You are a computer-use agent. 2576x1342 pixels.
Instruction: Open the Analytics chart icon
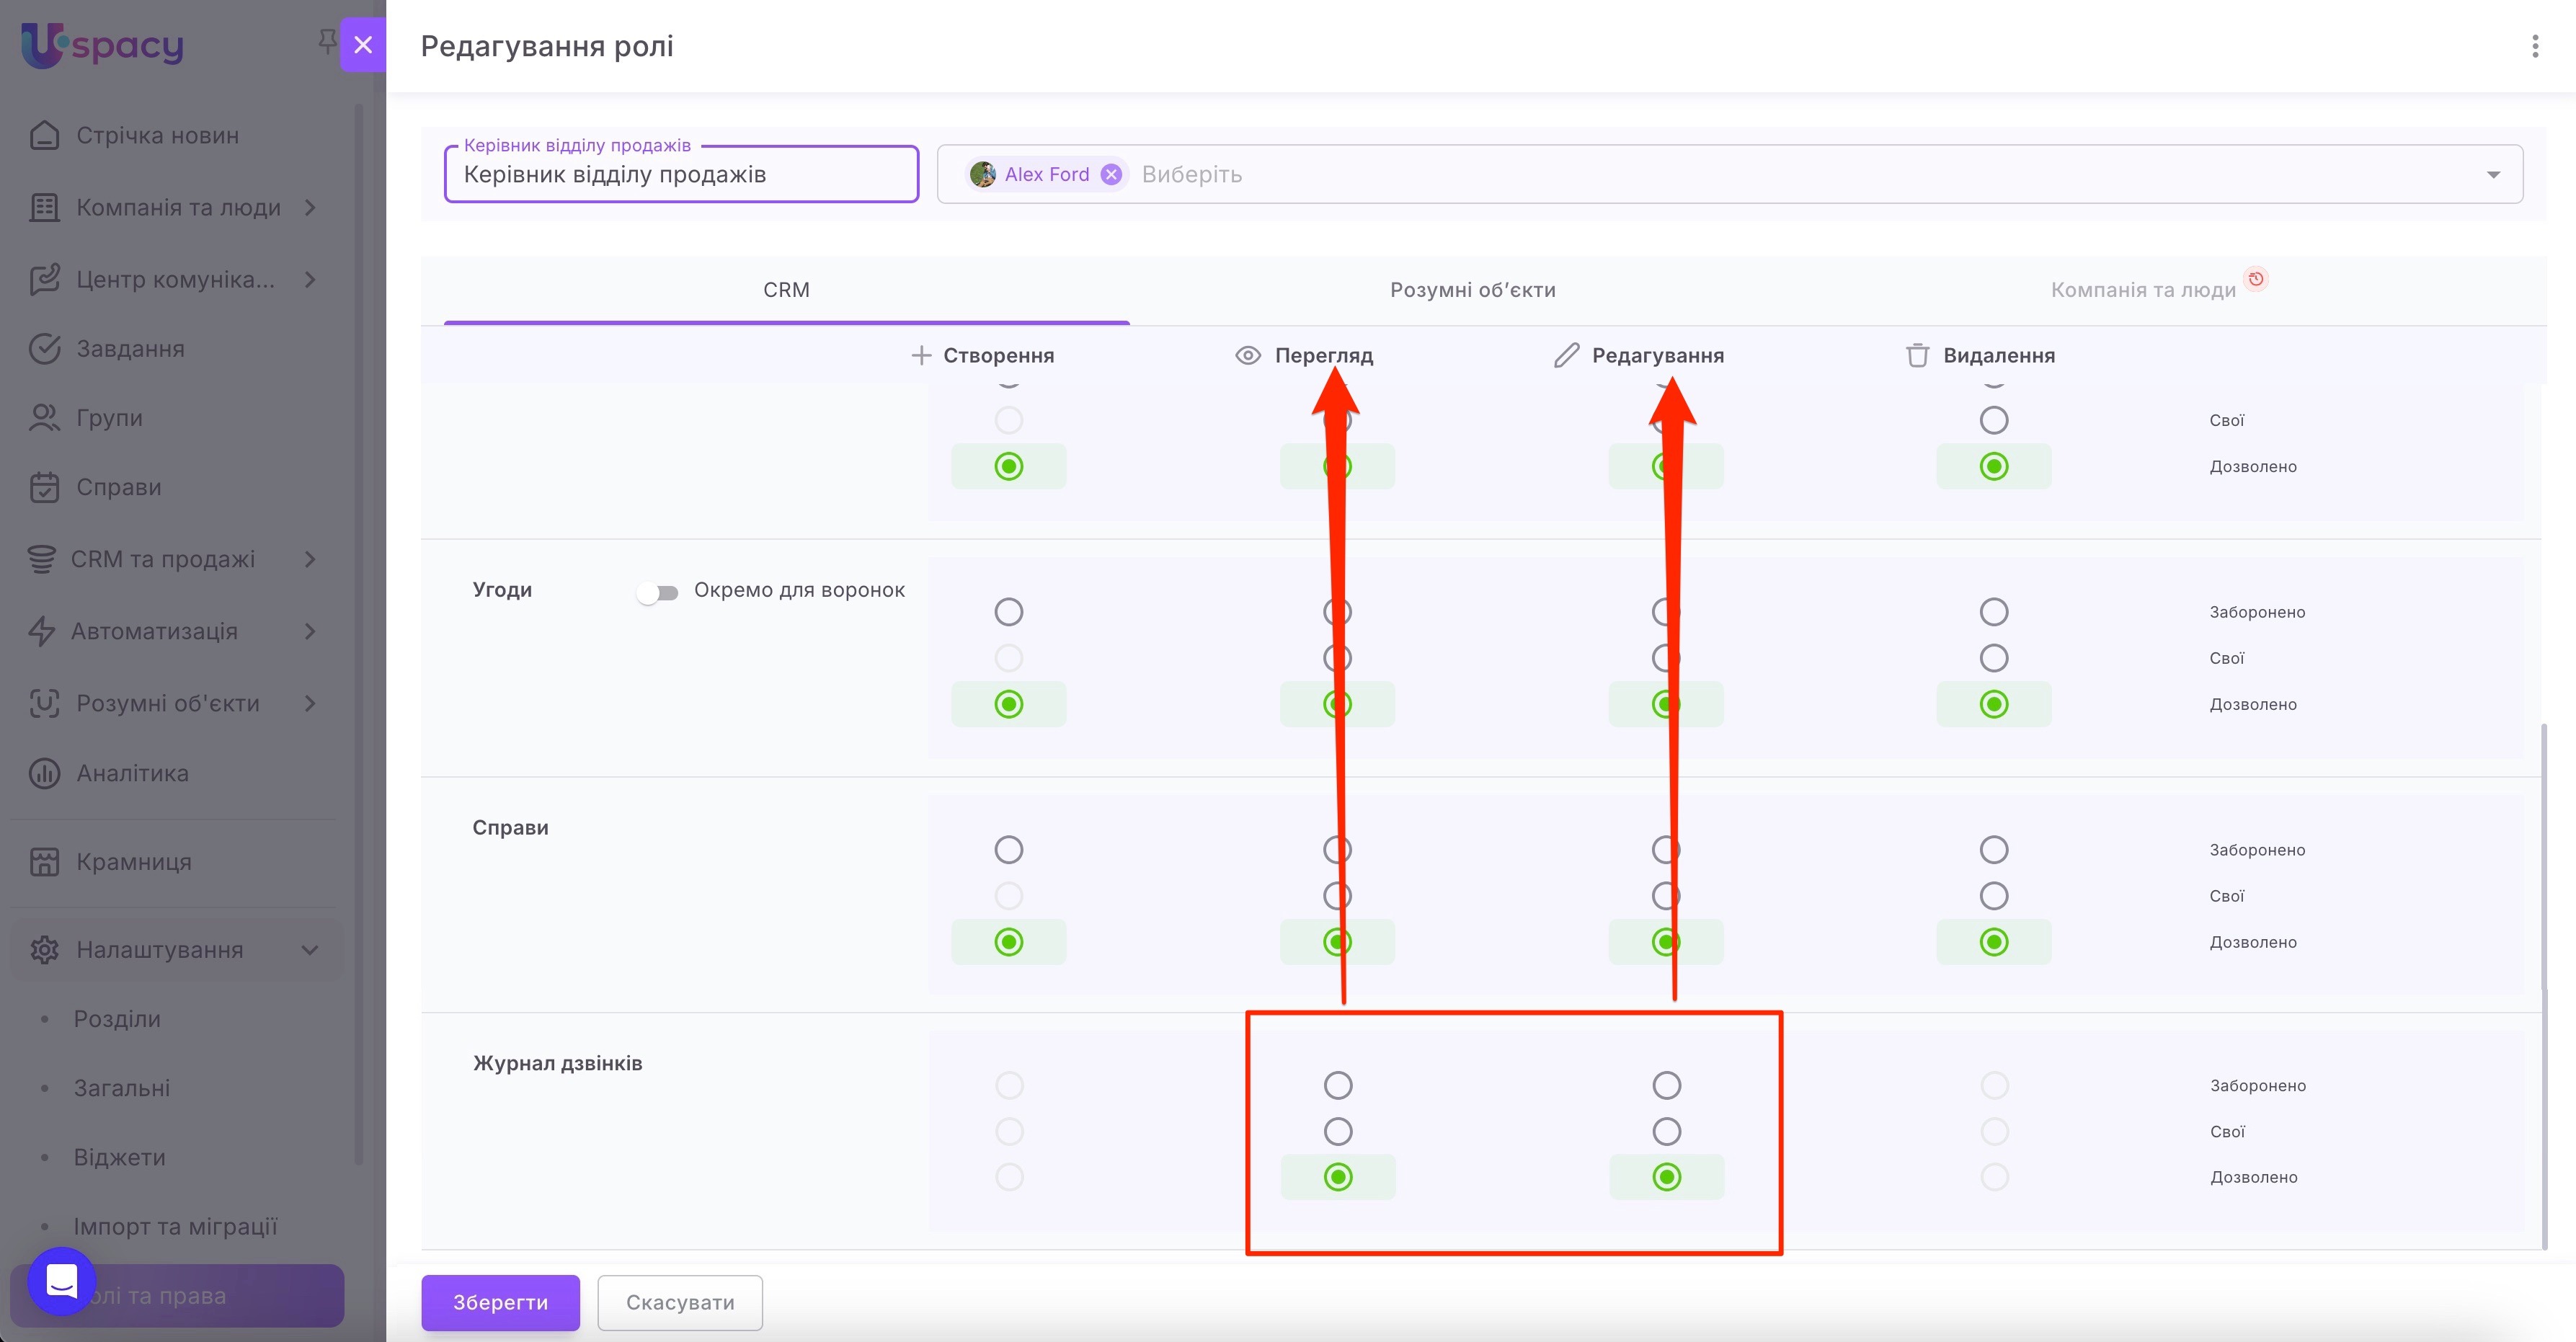(x=44, y=773)
